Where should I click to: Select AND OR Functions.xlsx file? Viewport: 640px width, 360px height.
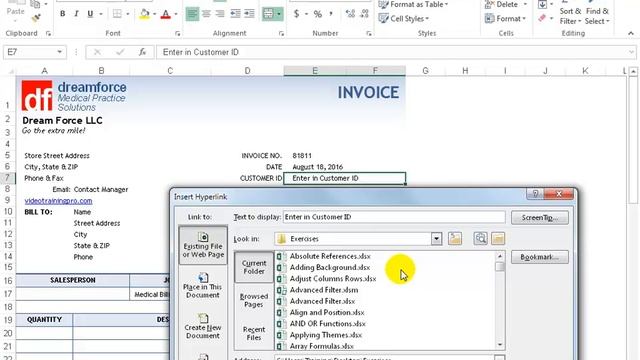[327, 324]
